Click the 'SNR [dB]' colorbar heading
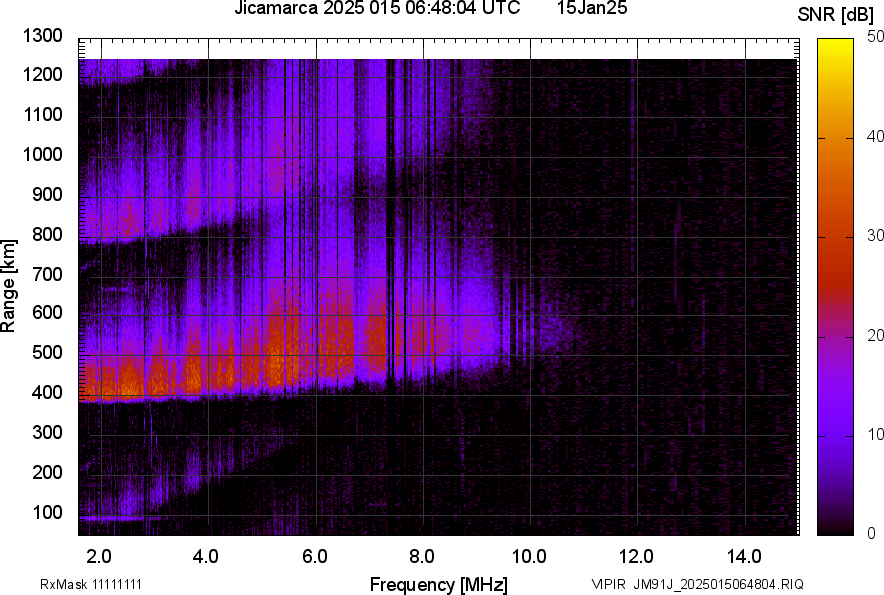 click(836, 14)
